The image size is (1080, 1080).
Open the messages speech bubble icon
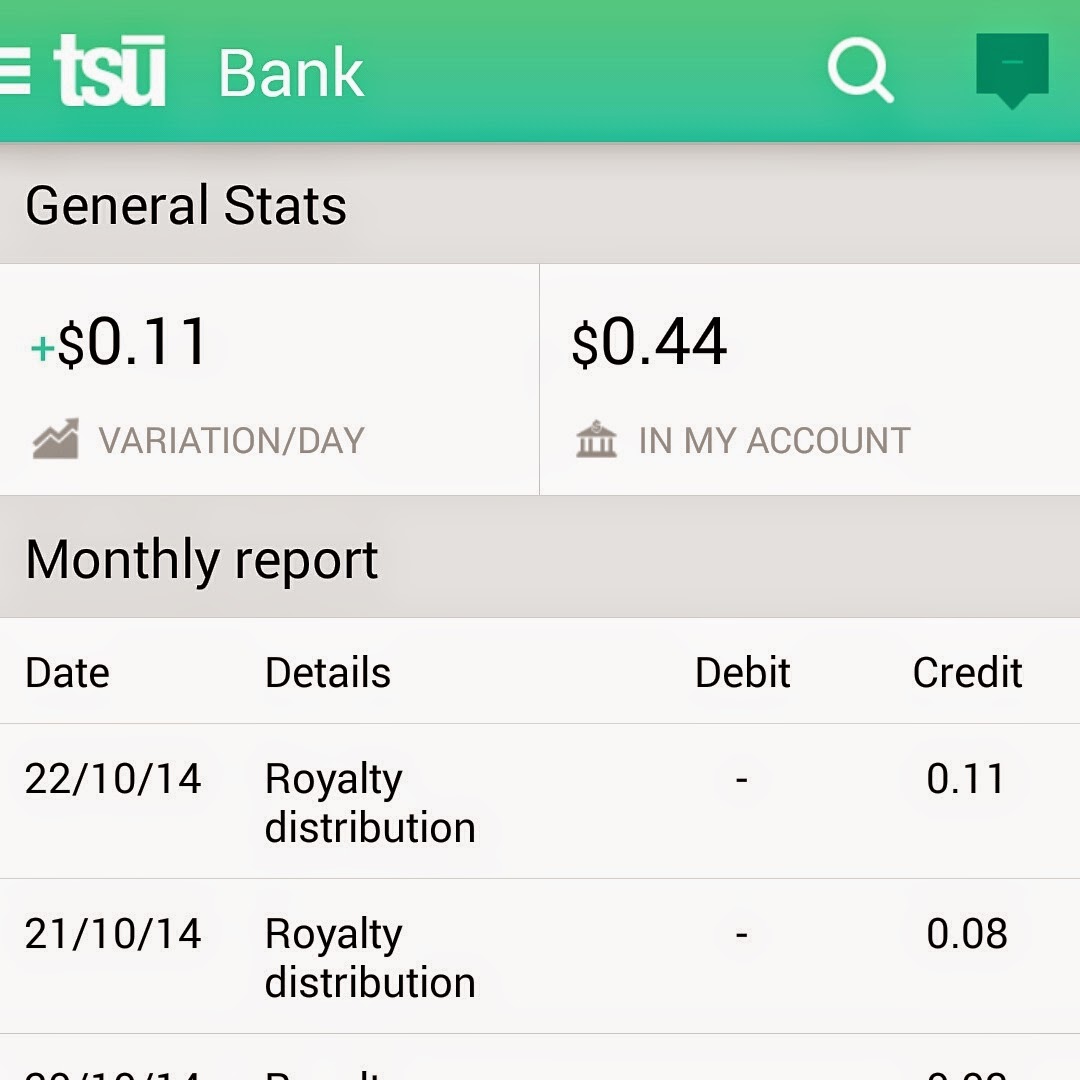1012,70
